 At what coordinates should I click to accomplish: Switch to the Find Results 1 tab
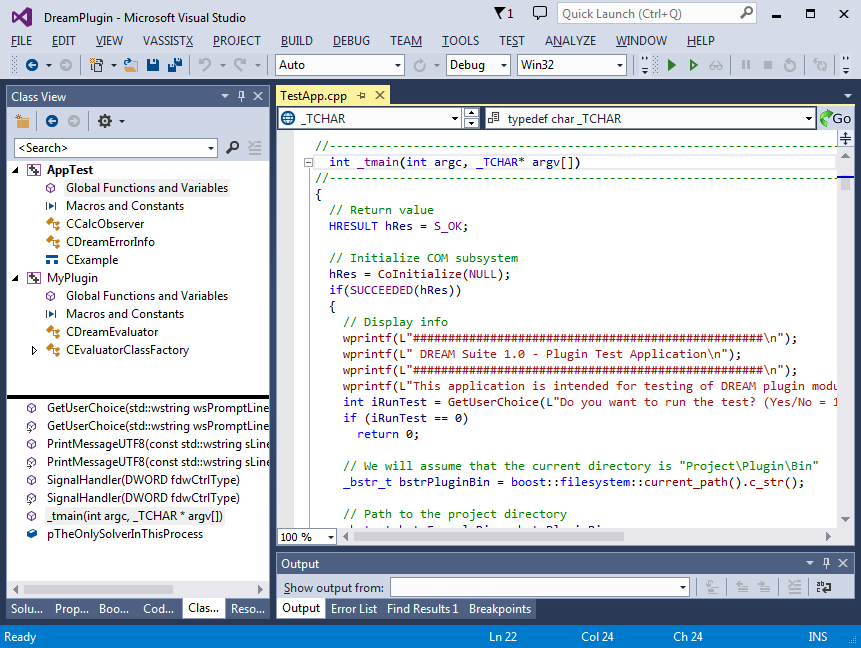point(422,609)
